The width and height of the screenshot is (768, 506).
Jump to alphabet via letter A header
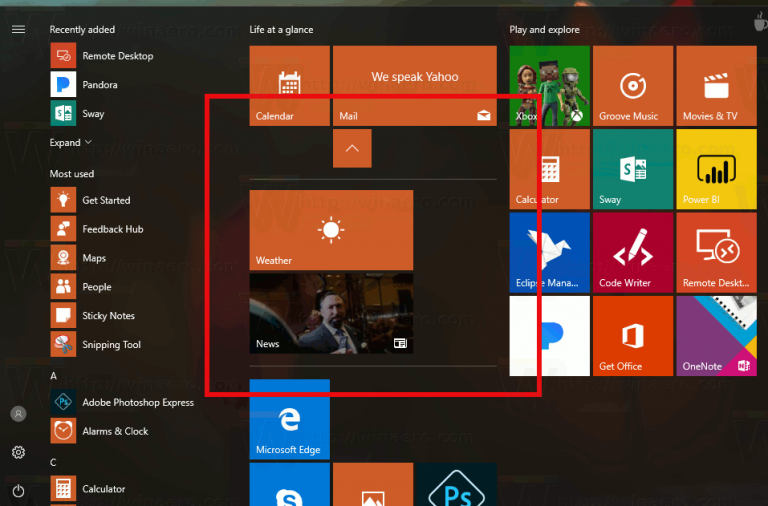coord(54,376)
